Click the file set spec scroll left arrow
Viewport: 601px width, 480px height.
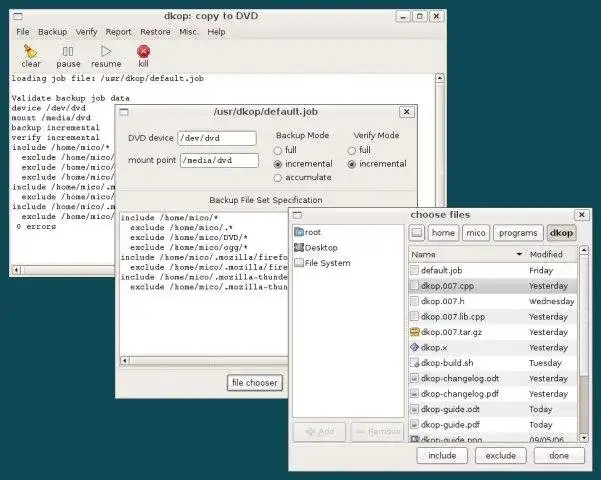[125, 360]
